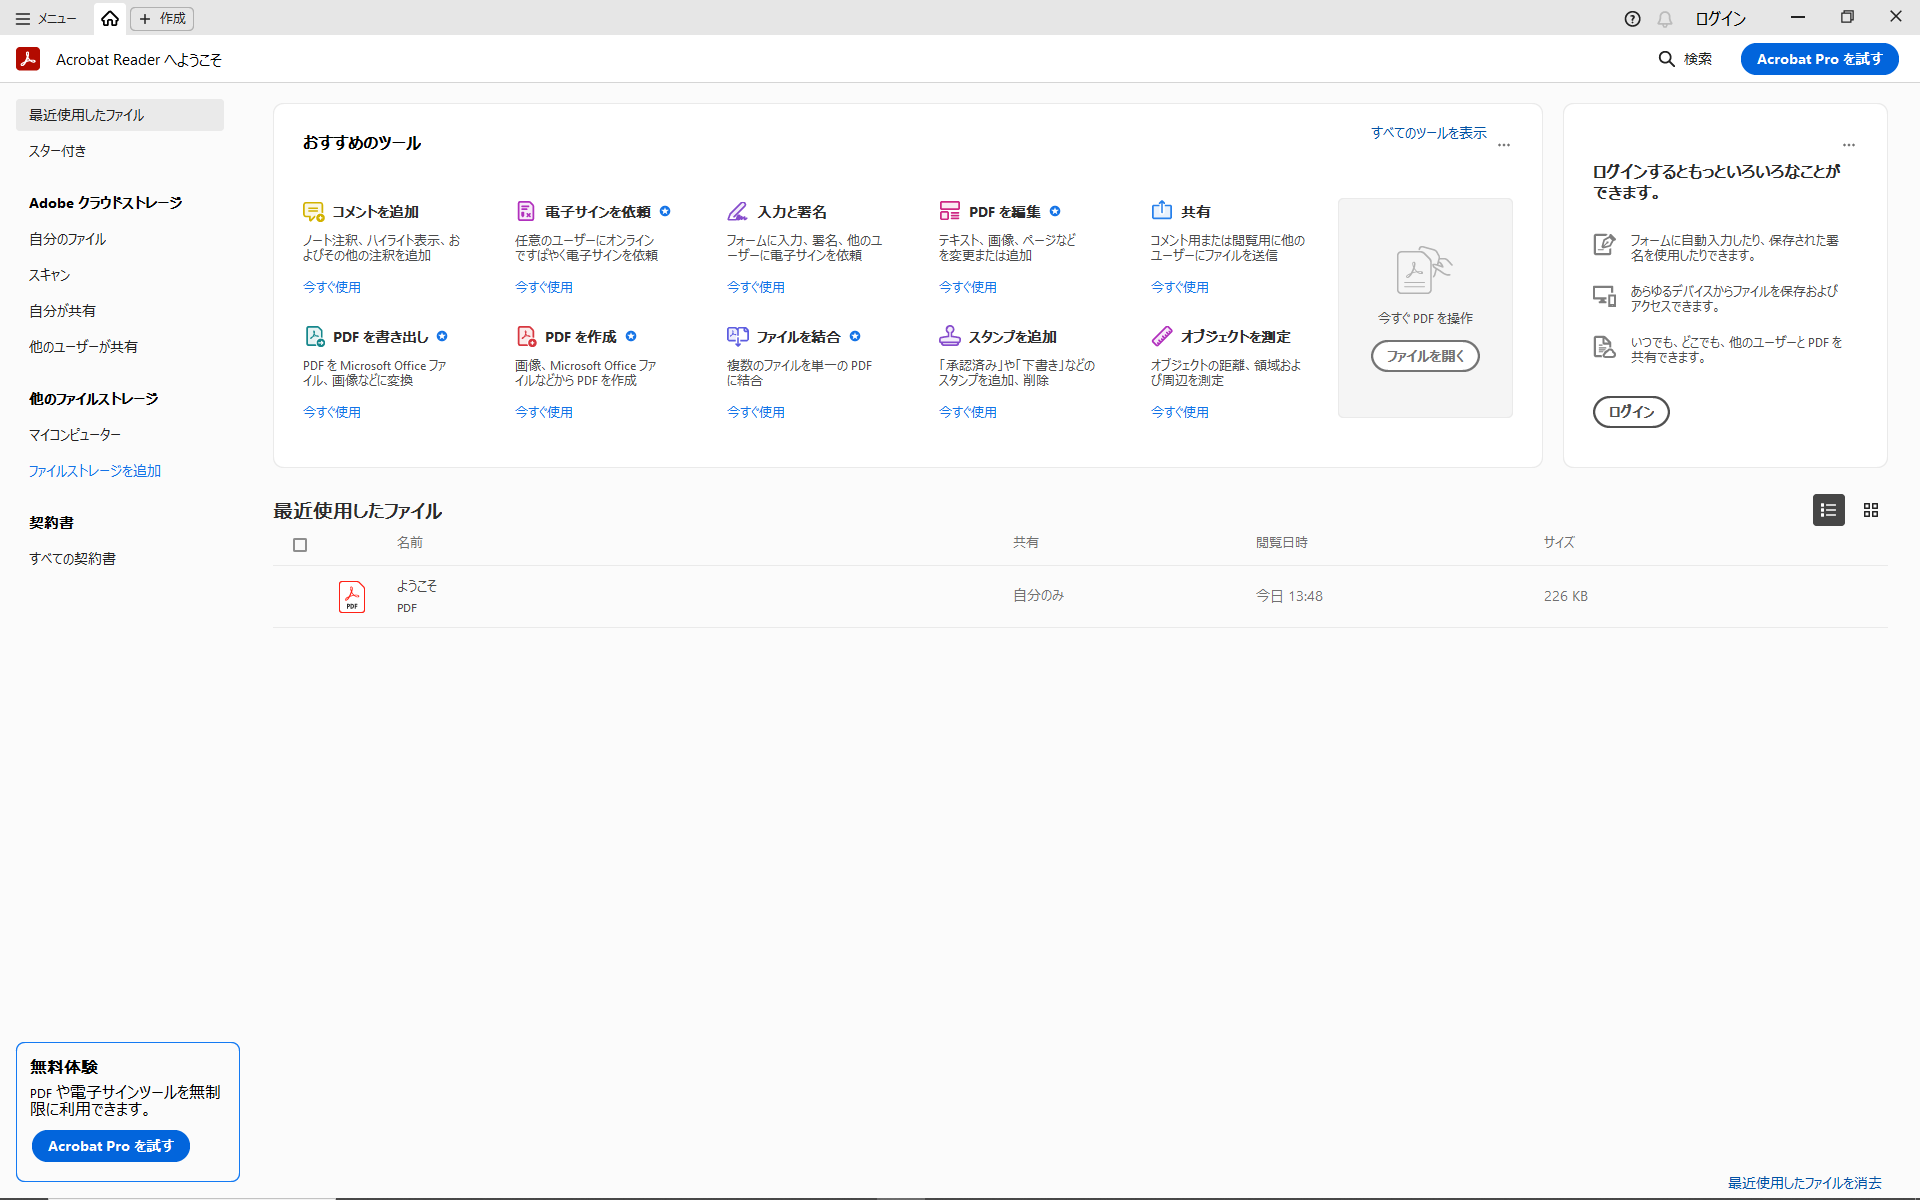The width and height of the screenshot is (1920, 1200).
Task: Click 最近使用したファイルを消去 link
Action: click(1805, 1183)
